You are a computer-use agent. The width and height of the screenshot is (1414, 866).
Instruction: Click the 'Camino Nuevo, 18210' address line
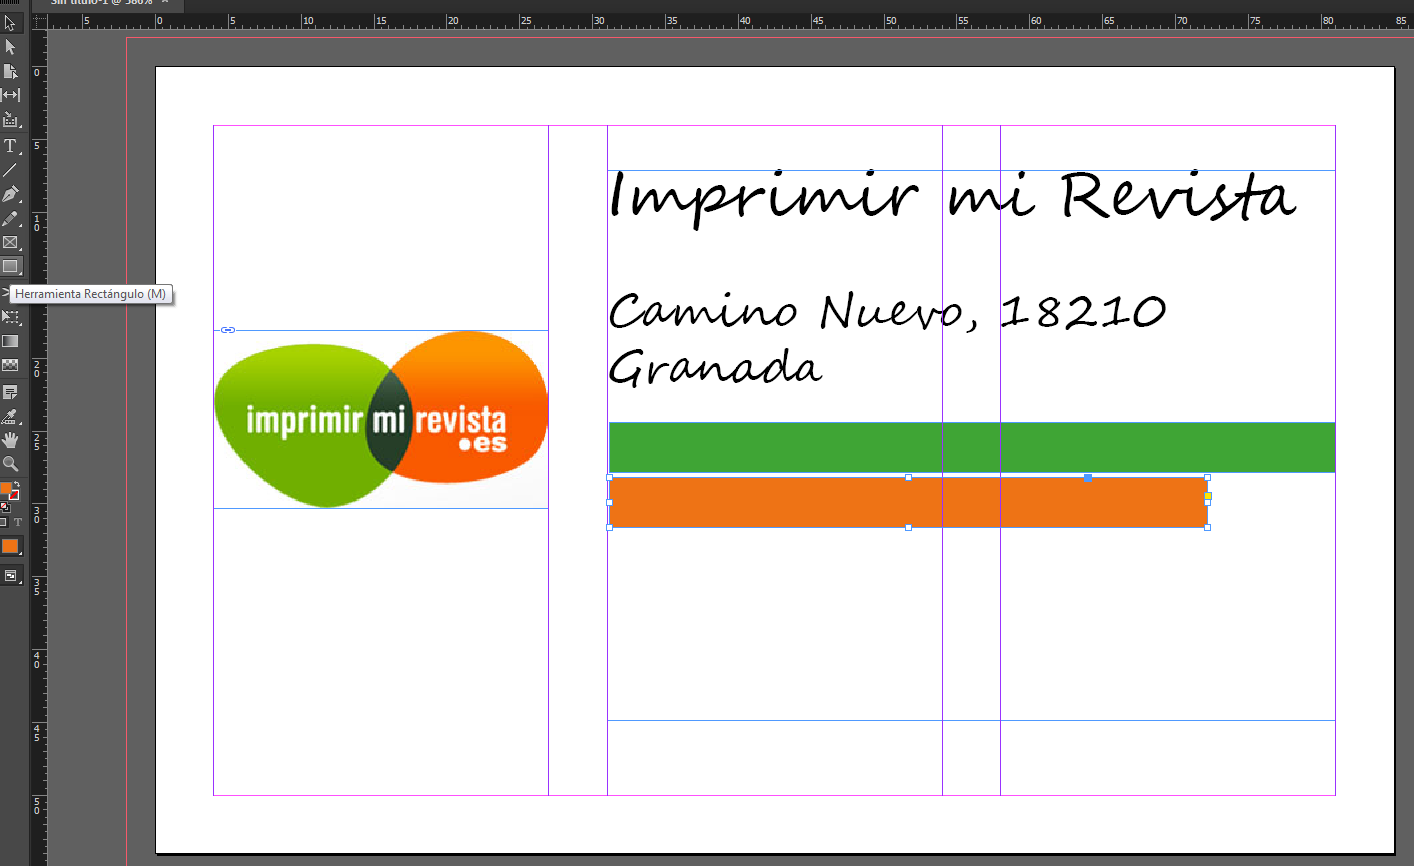(x=888, y=312)
